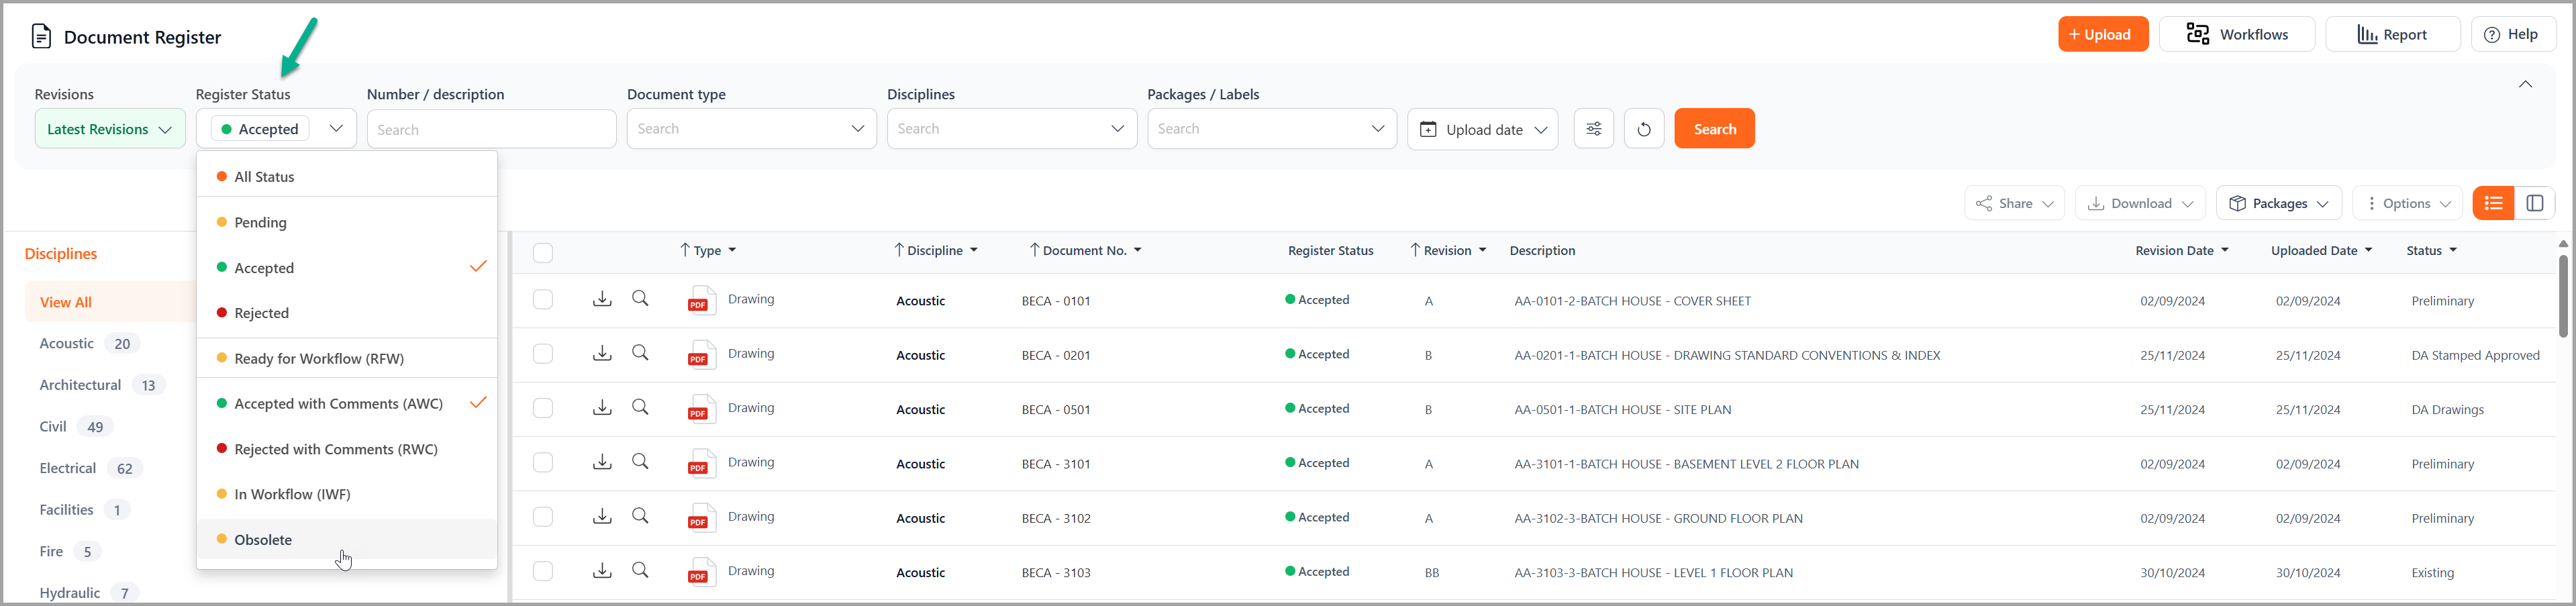Screen dimensions: 2576x606
Task: Open the Document type dropdown
Action: click(x=752, y=129)
